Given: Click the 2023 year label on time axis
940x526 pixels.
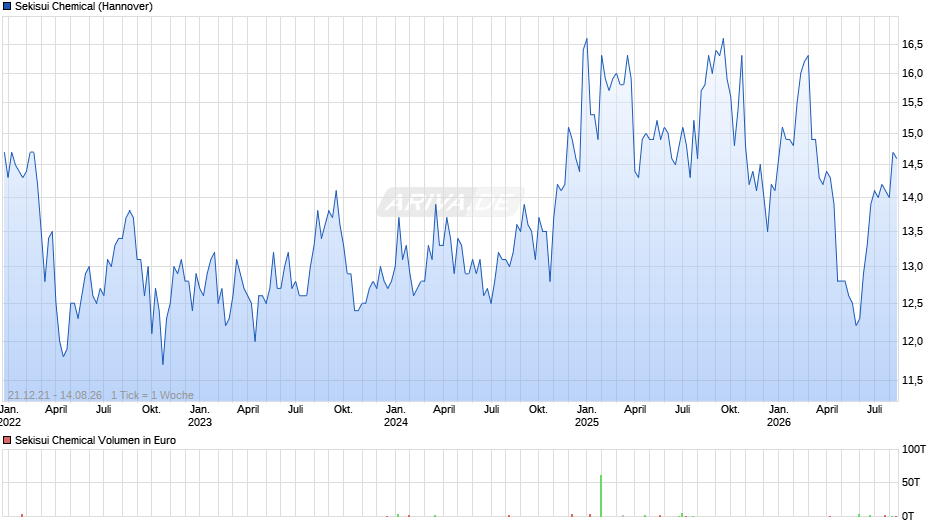Looking at the screenshot, I should pyautogui.click(x=200, y=422).
